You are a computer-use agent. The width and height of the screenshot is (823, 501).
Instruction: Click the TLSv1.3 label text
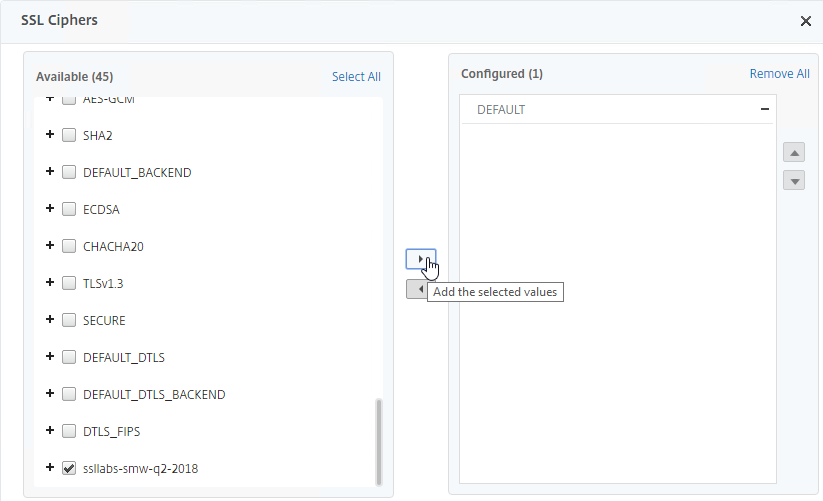click(103, 284)
